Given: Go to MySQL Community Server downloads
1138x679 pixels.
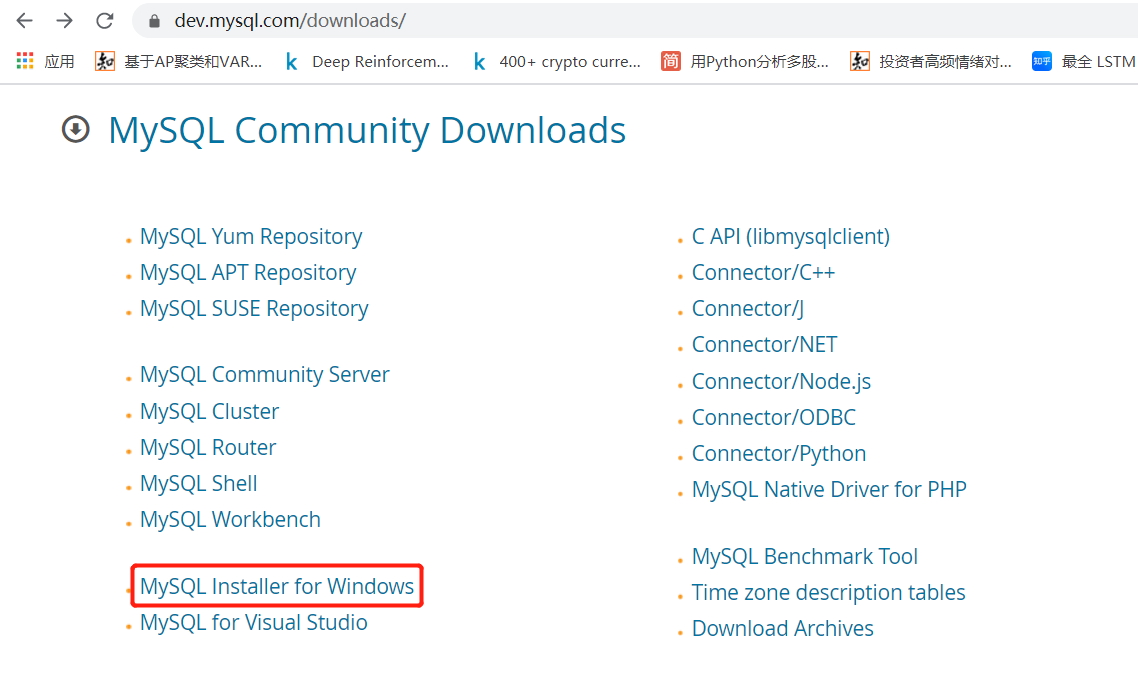Looking at the screenshot, I should 265,375.
